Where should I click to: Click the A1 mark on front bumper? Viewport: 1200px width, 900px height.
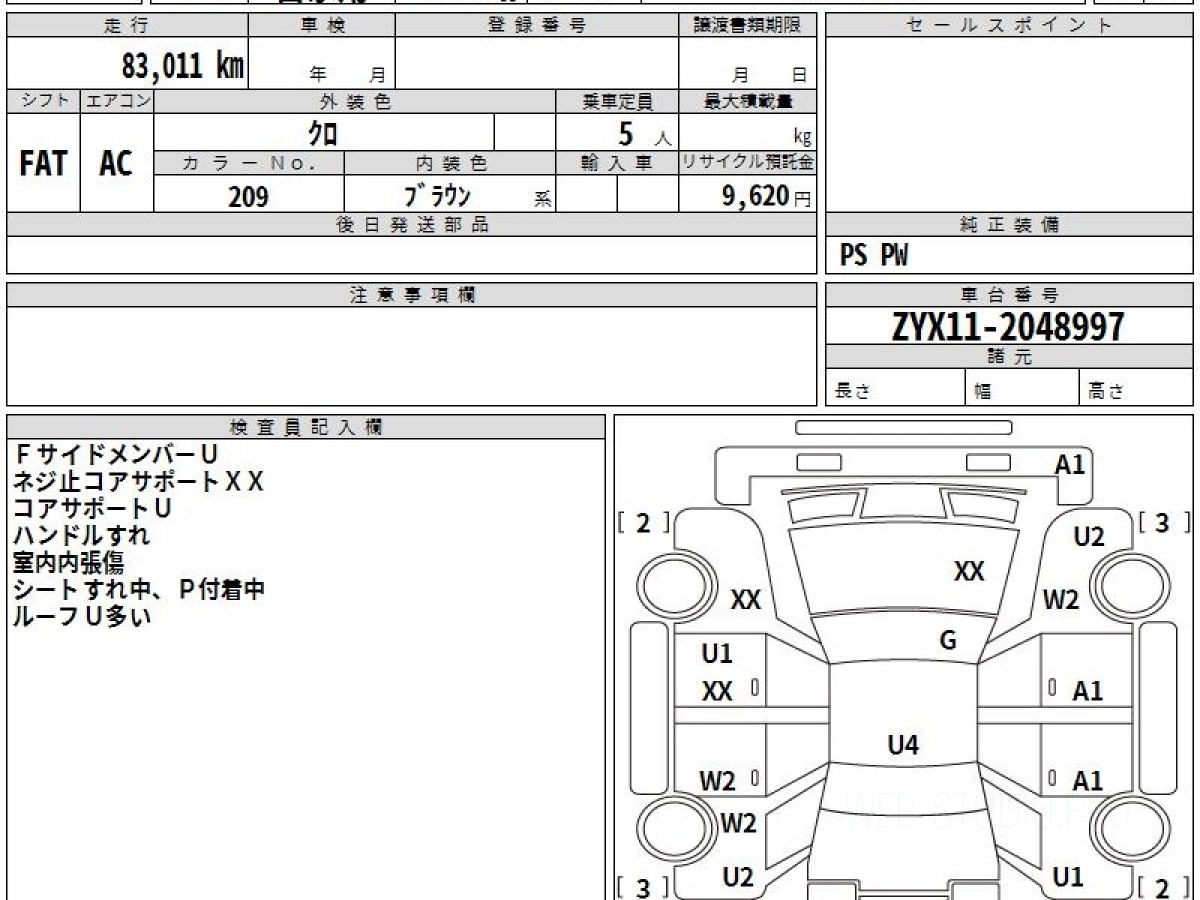click(1070, 464)
